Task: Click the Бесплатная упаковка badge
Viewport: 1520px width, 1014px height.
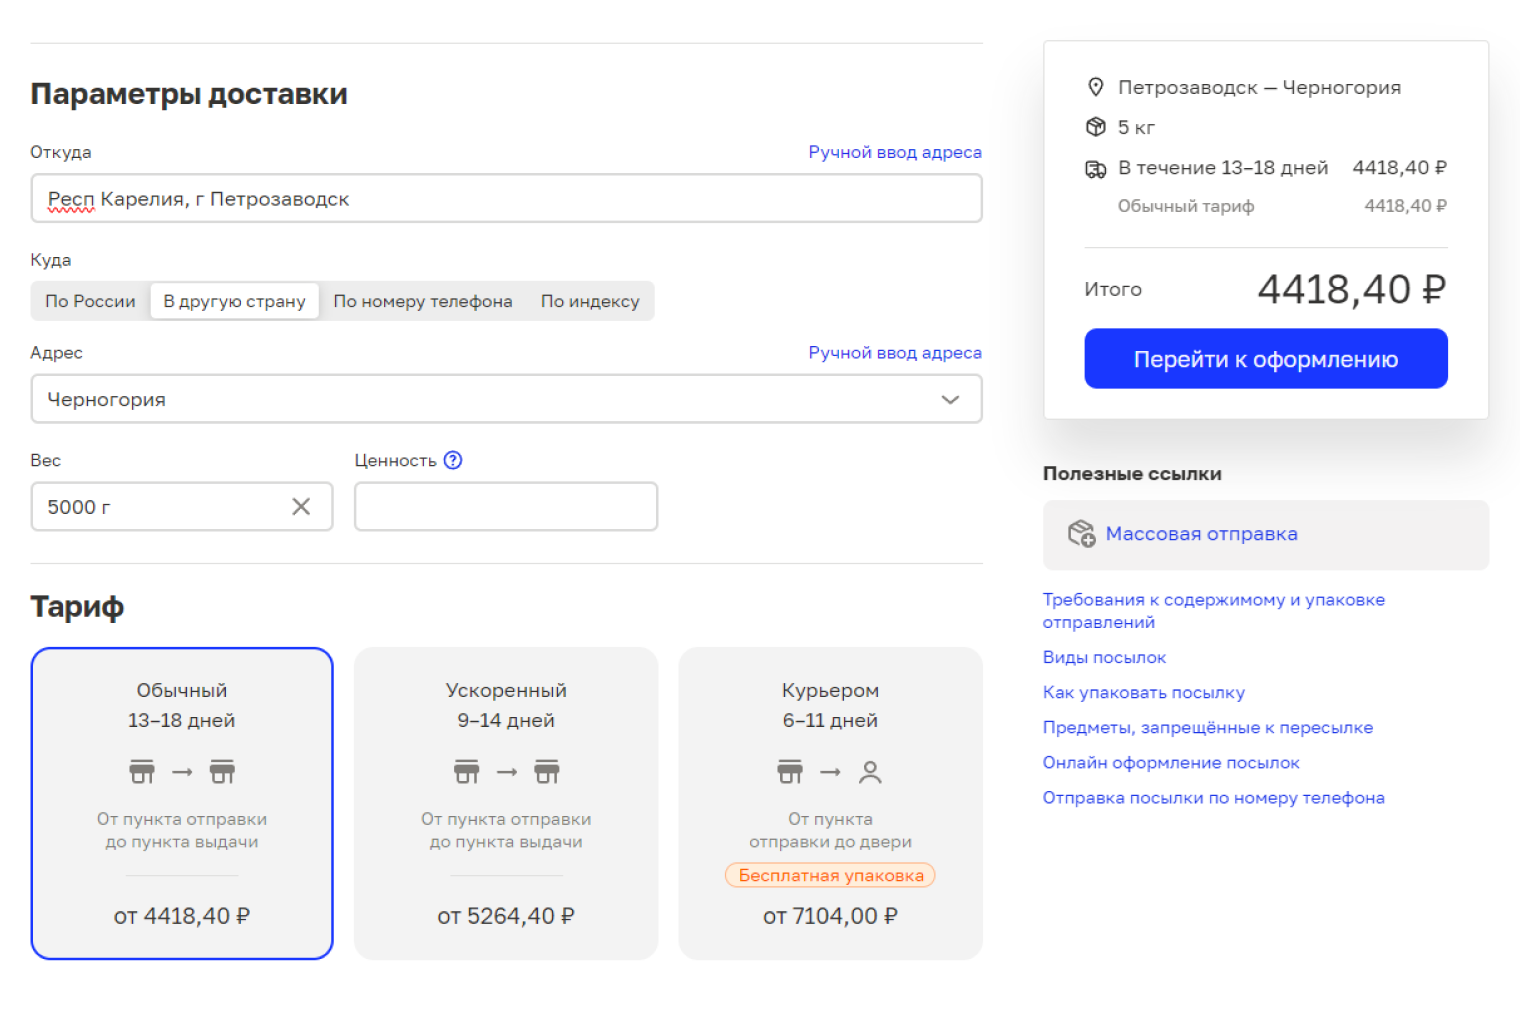Action: point(830,875)
